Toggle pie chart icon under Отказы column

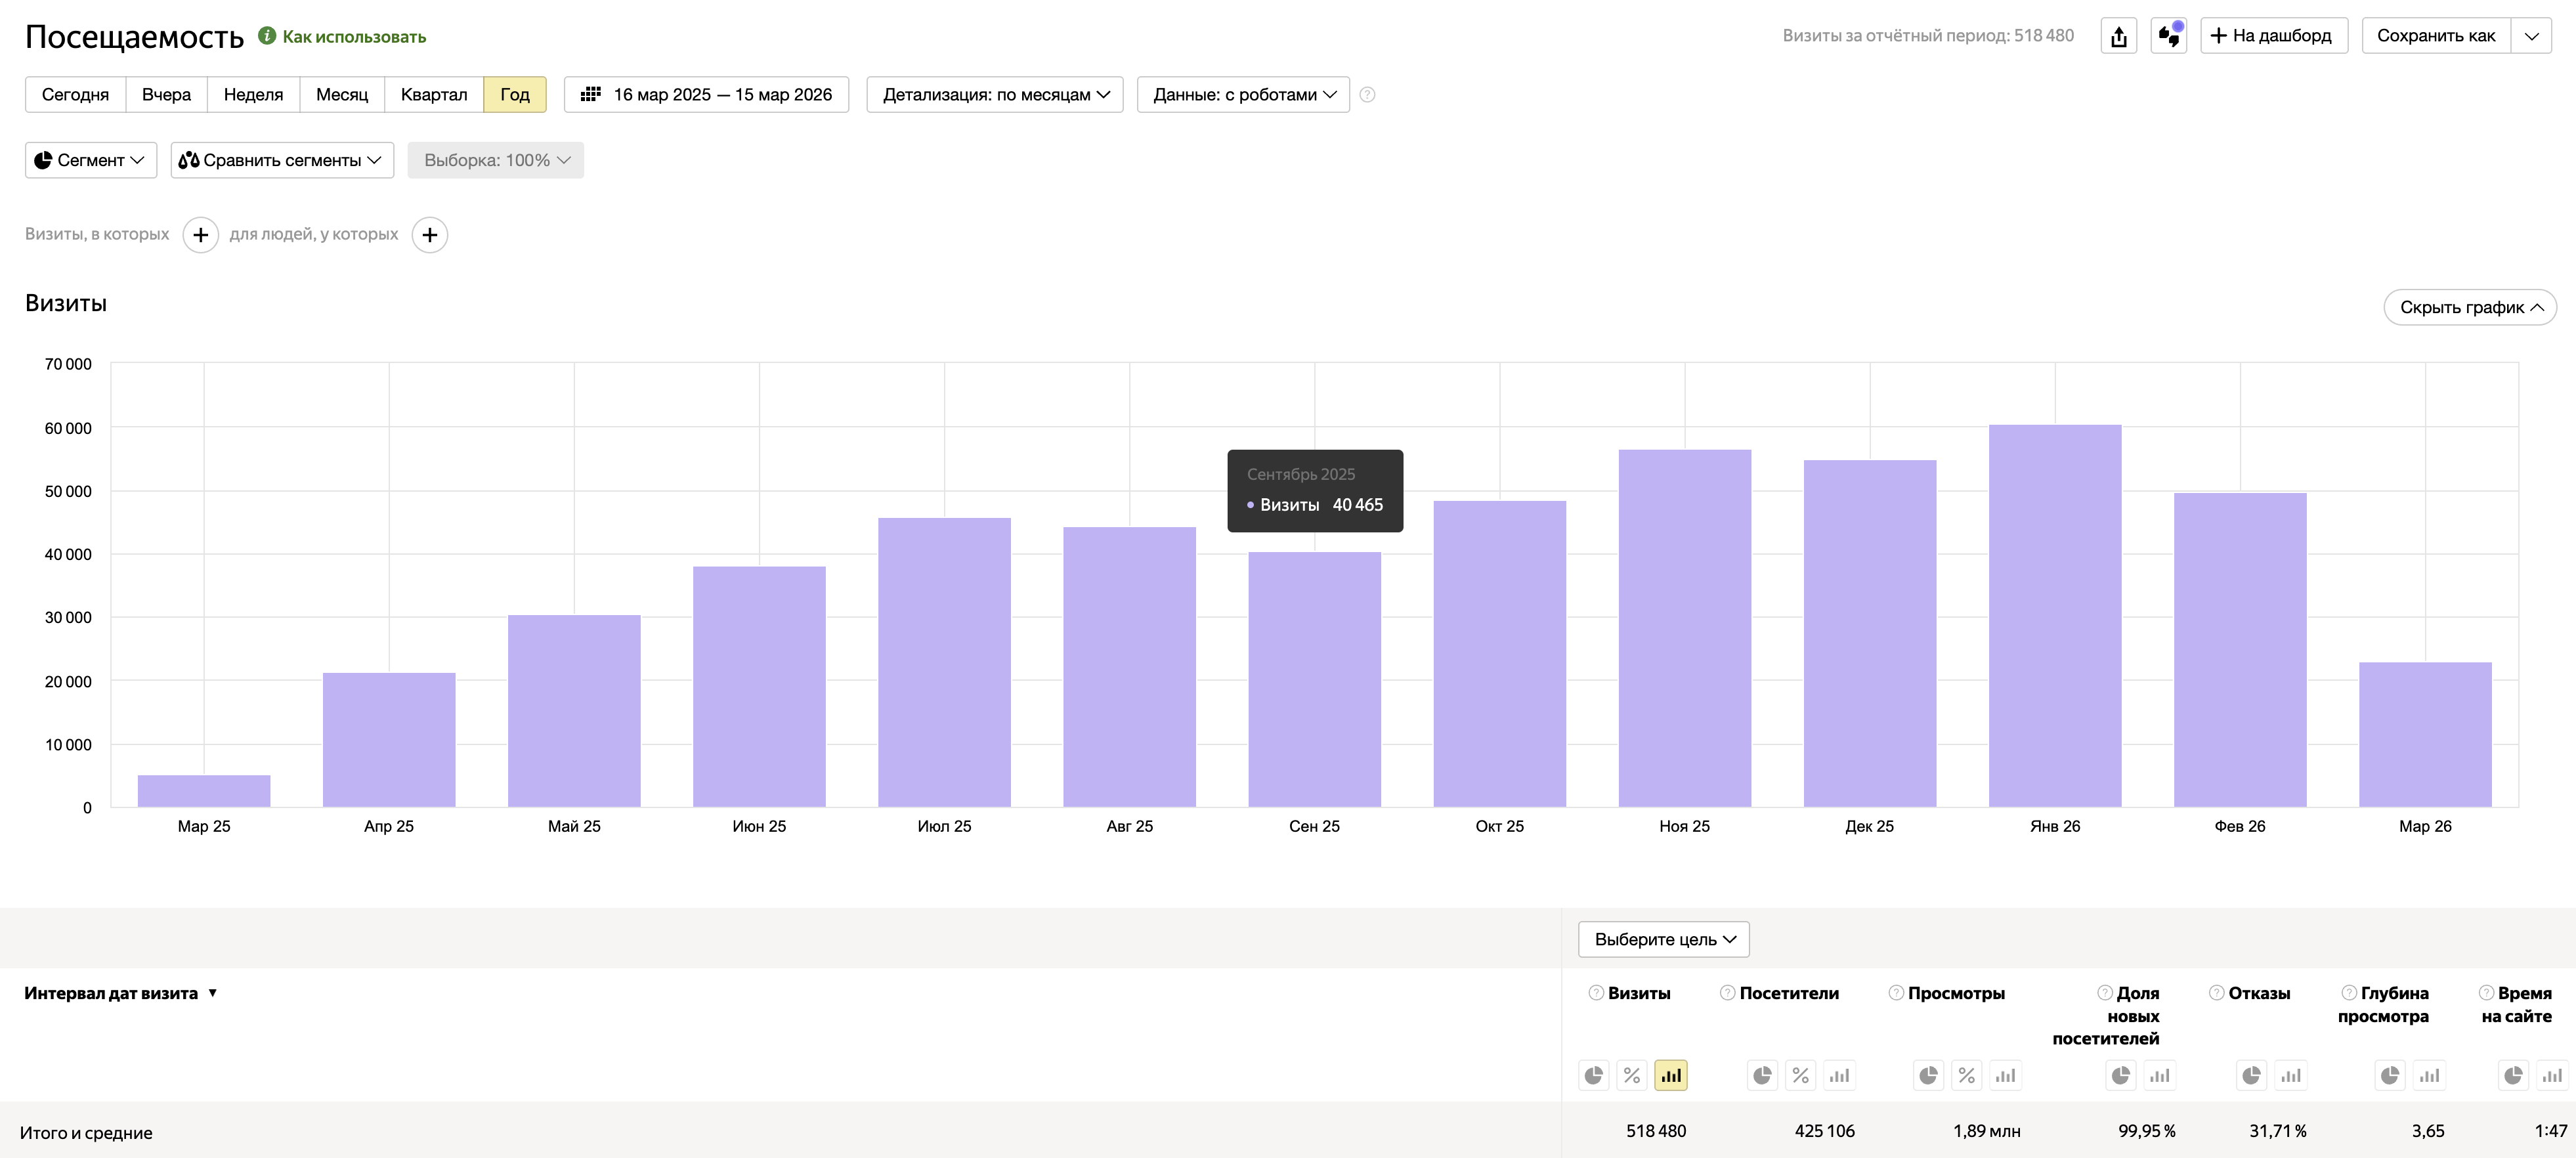tap(2251, 1075)
